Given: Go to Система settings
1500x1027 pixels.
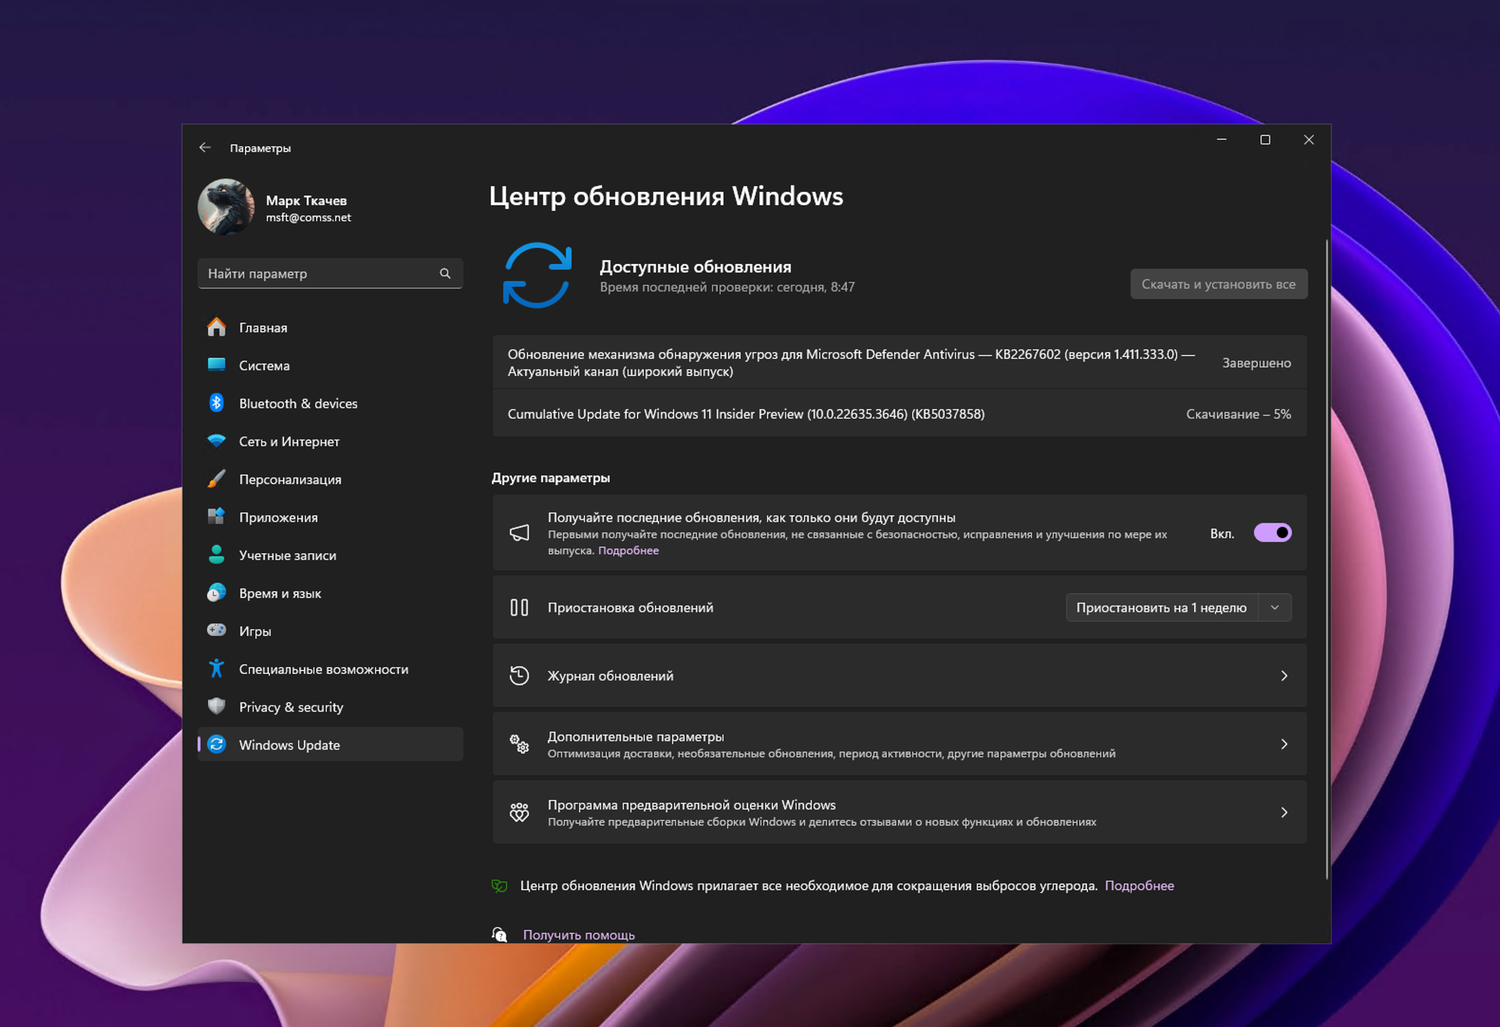Looking at the screenshot, I should point(330,365).
